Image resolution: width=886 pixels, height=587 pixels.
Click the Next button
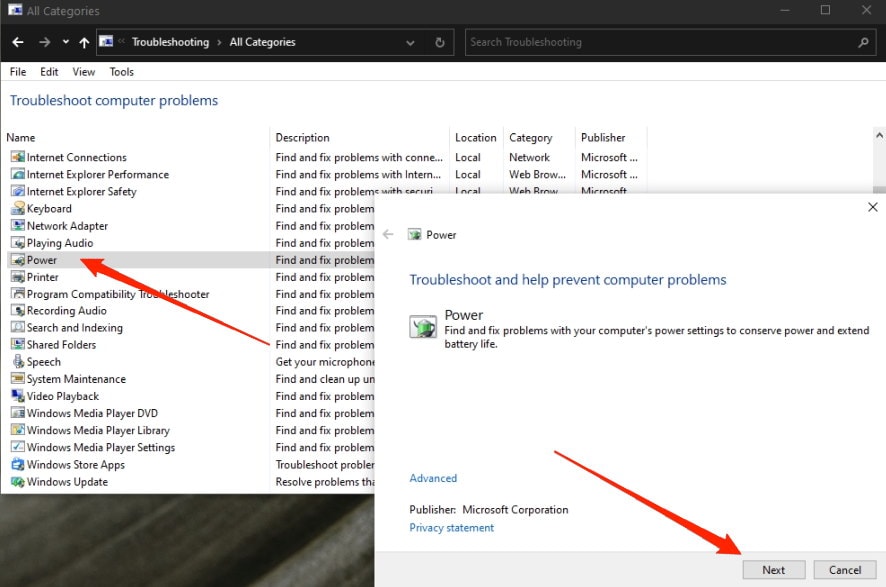coord(774,570)
